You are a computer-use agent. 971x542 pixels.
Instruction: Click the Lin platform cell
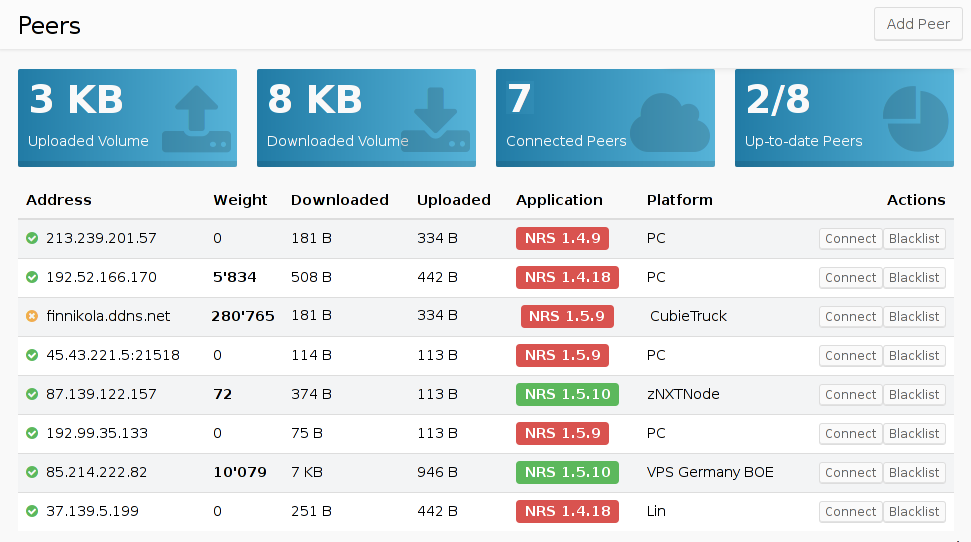[656, 511]
